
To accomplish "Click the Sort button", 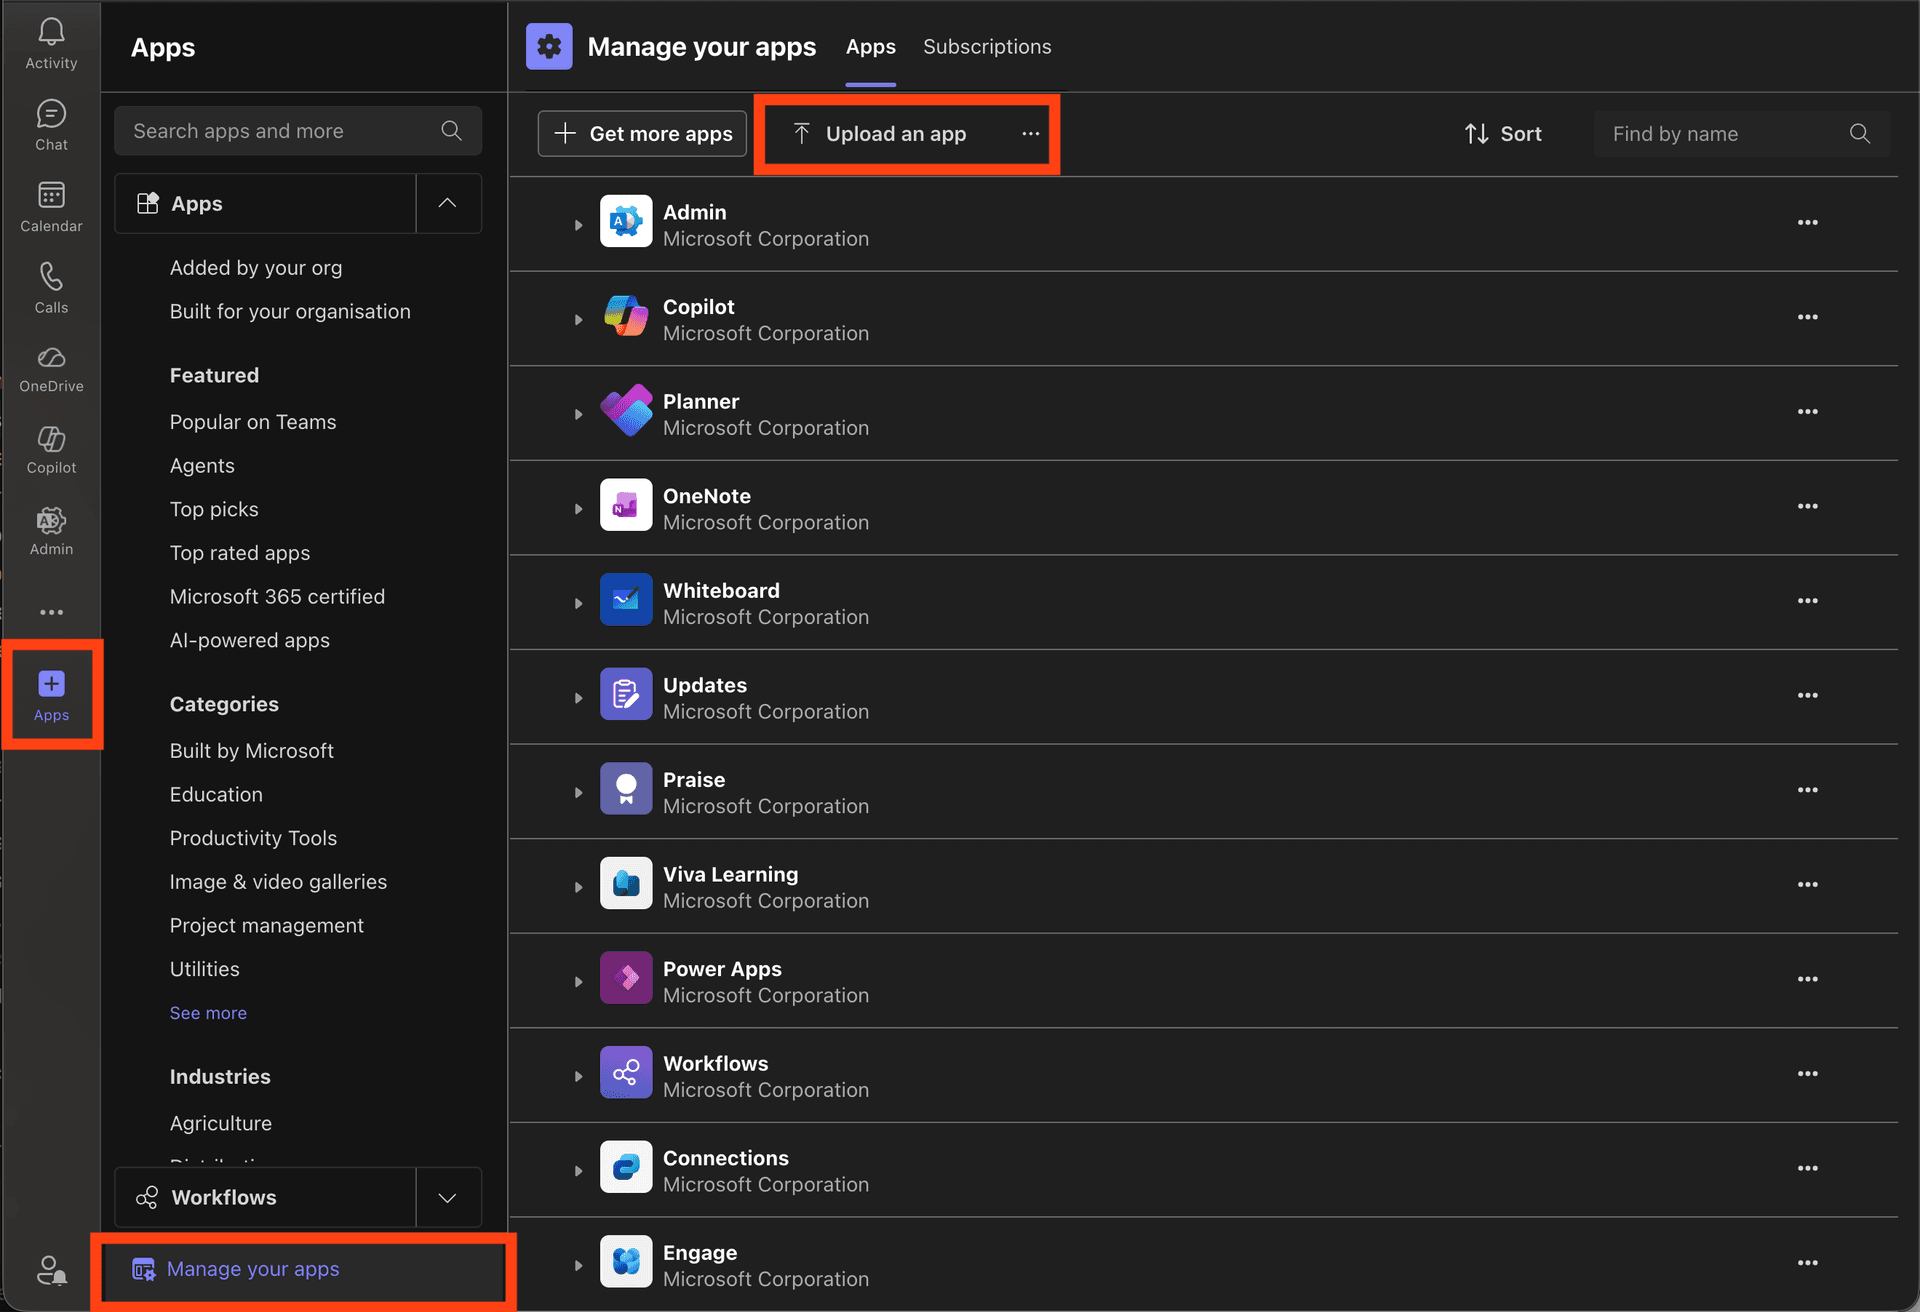I will [1503, 134].
